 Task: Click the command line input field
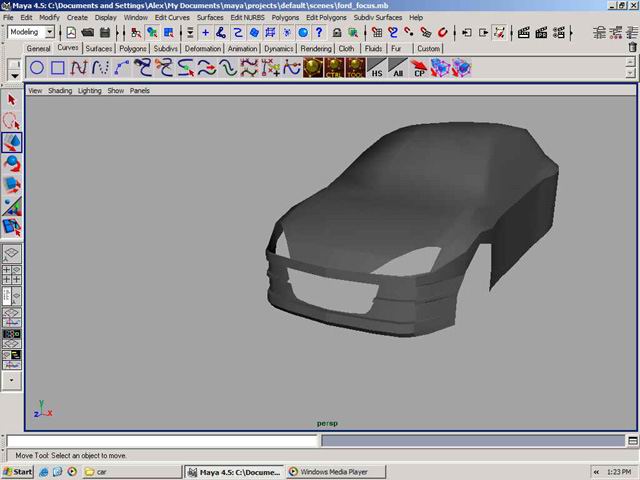(162, 440)
